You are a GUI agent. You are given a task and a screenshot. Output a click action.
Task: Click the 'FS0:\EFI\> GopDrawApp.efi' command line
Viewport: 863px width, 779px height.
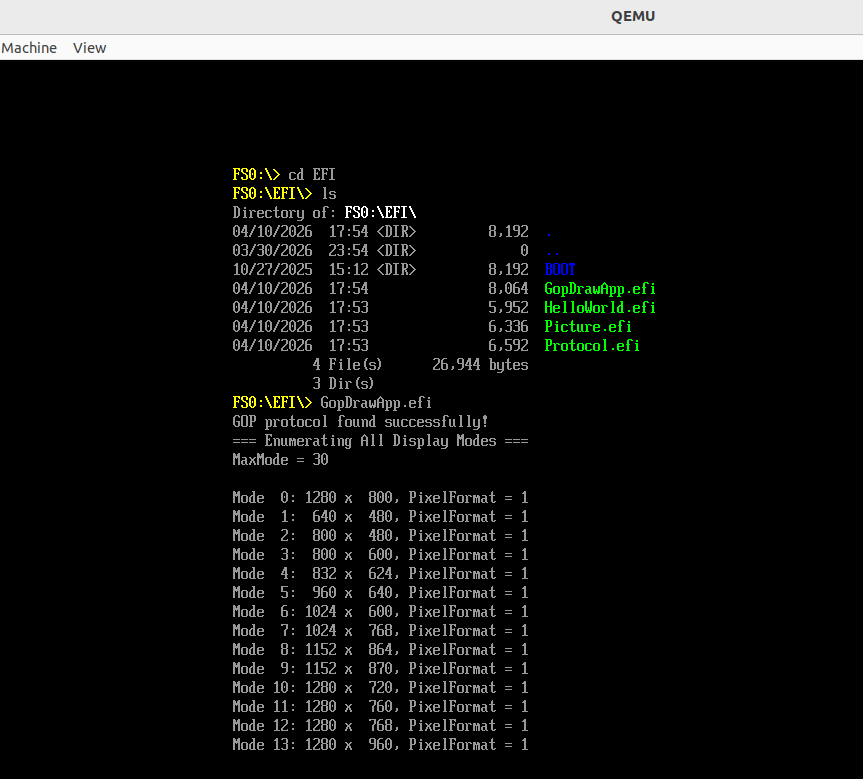click(x=332, y=402)
